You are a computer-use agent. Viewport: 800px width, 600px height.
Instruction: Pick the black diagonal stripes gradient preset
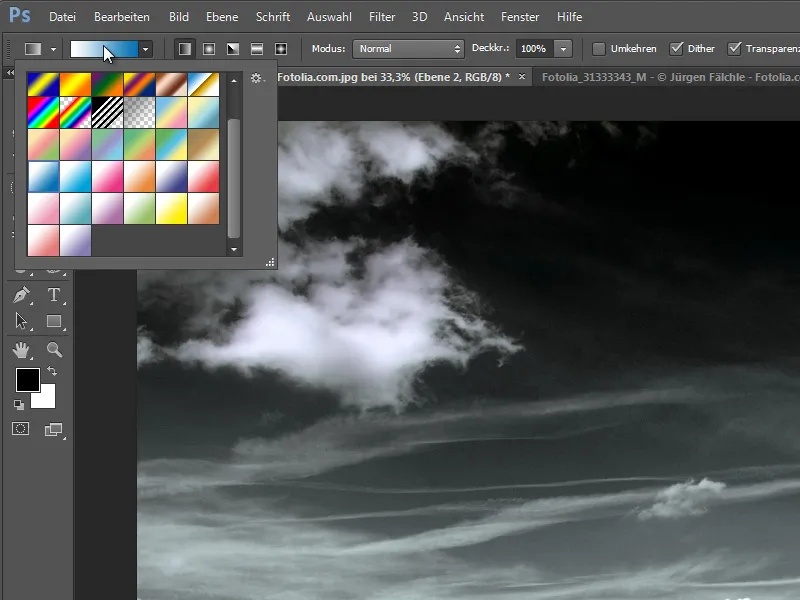click(x=107, y=113)
